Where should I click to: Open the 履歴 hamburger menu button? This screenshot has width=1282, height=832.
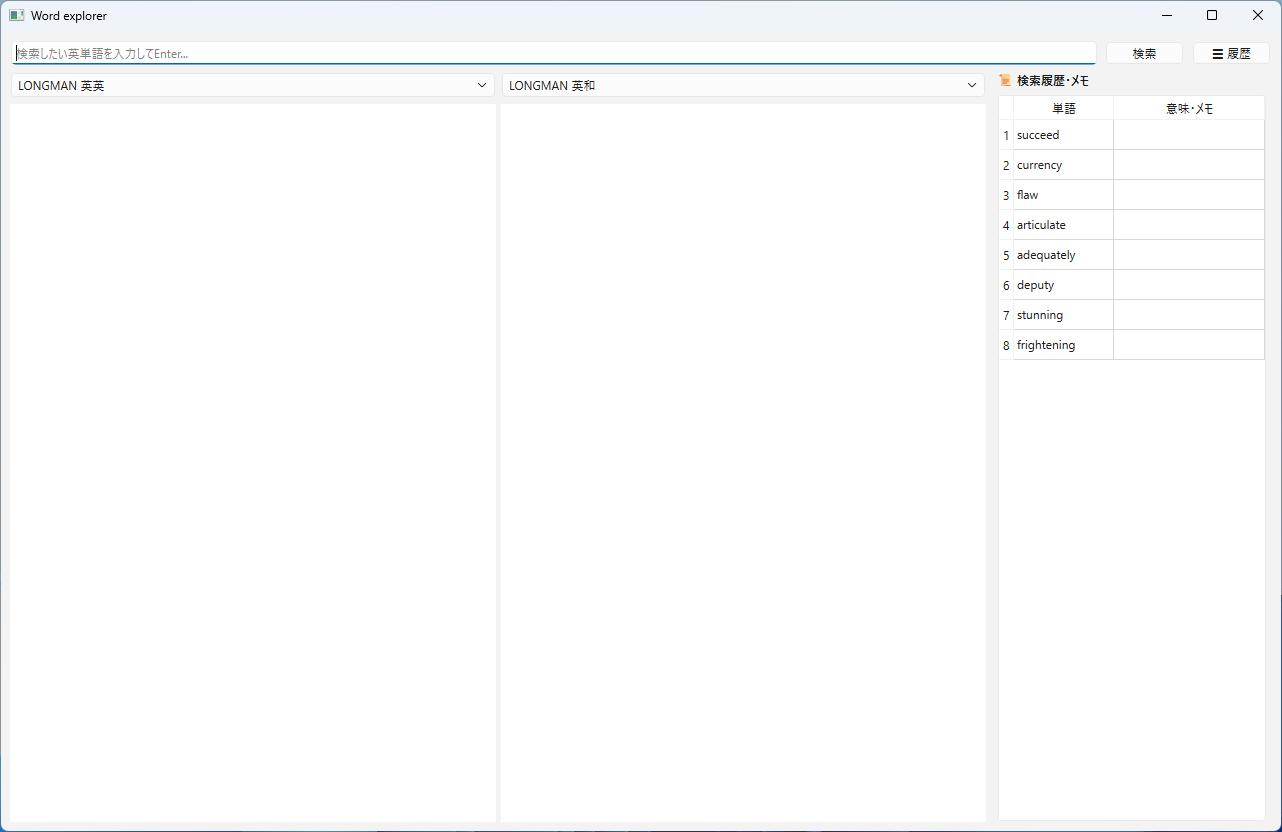click(x=1231, y=53)
